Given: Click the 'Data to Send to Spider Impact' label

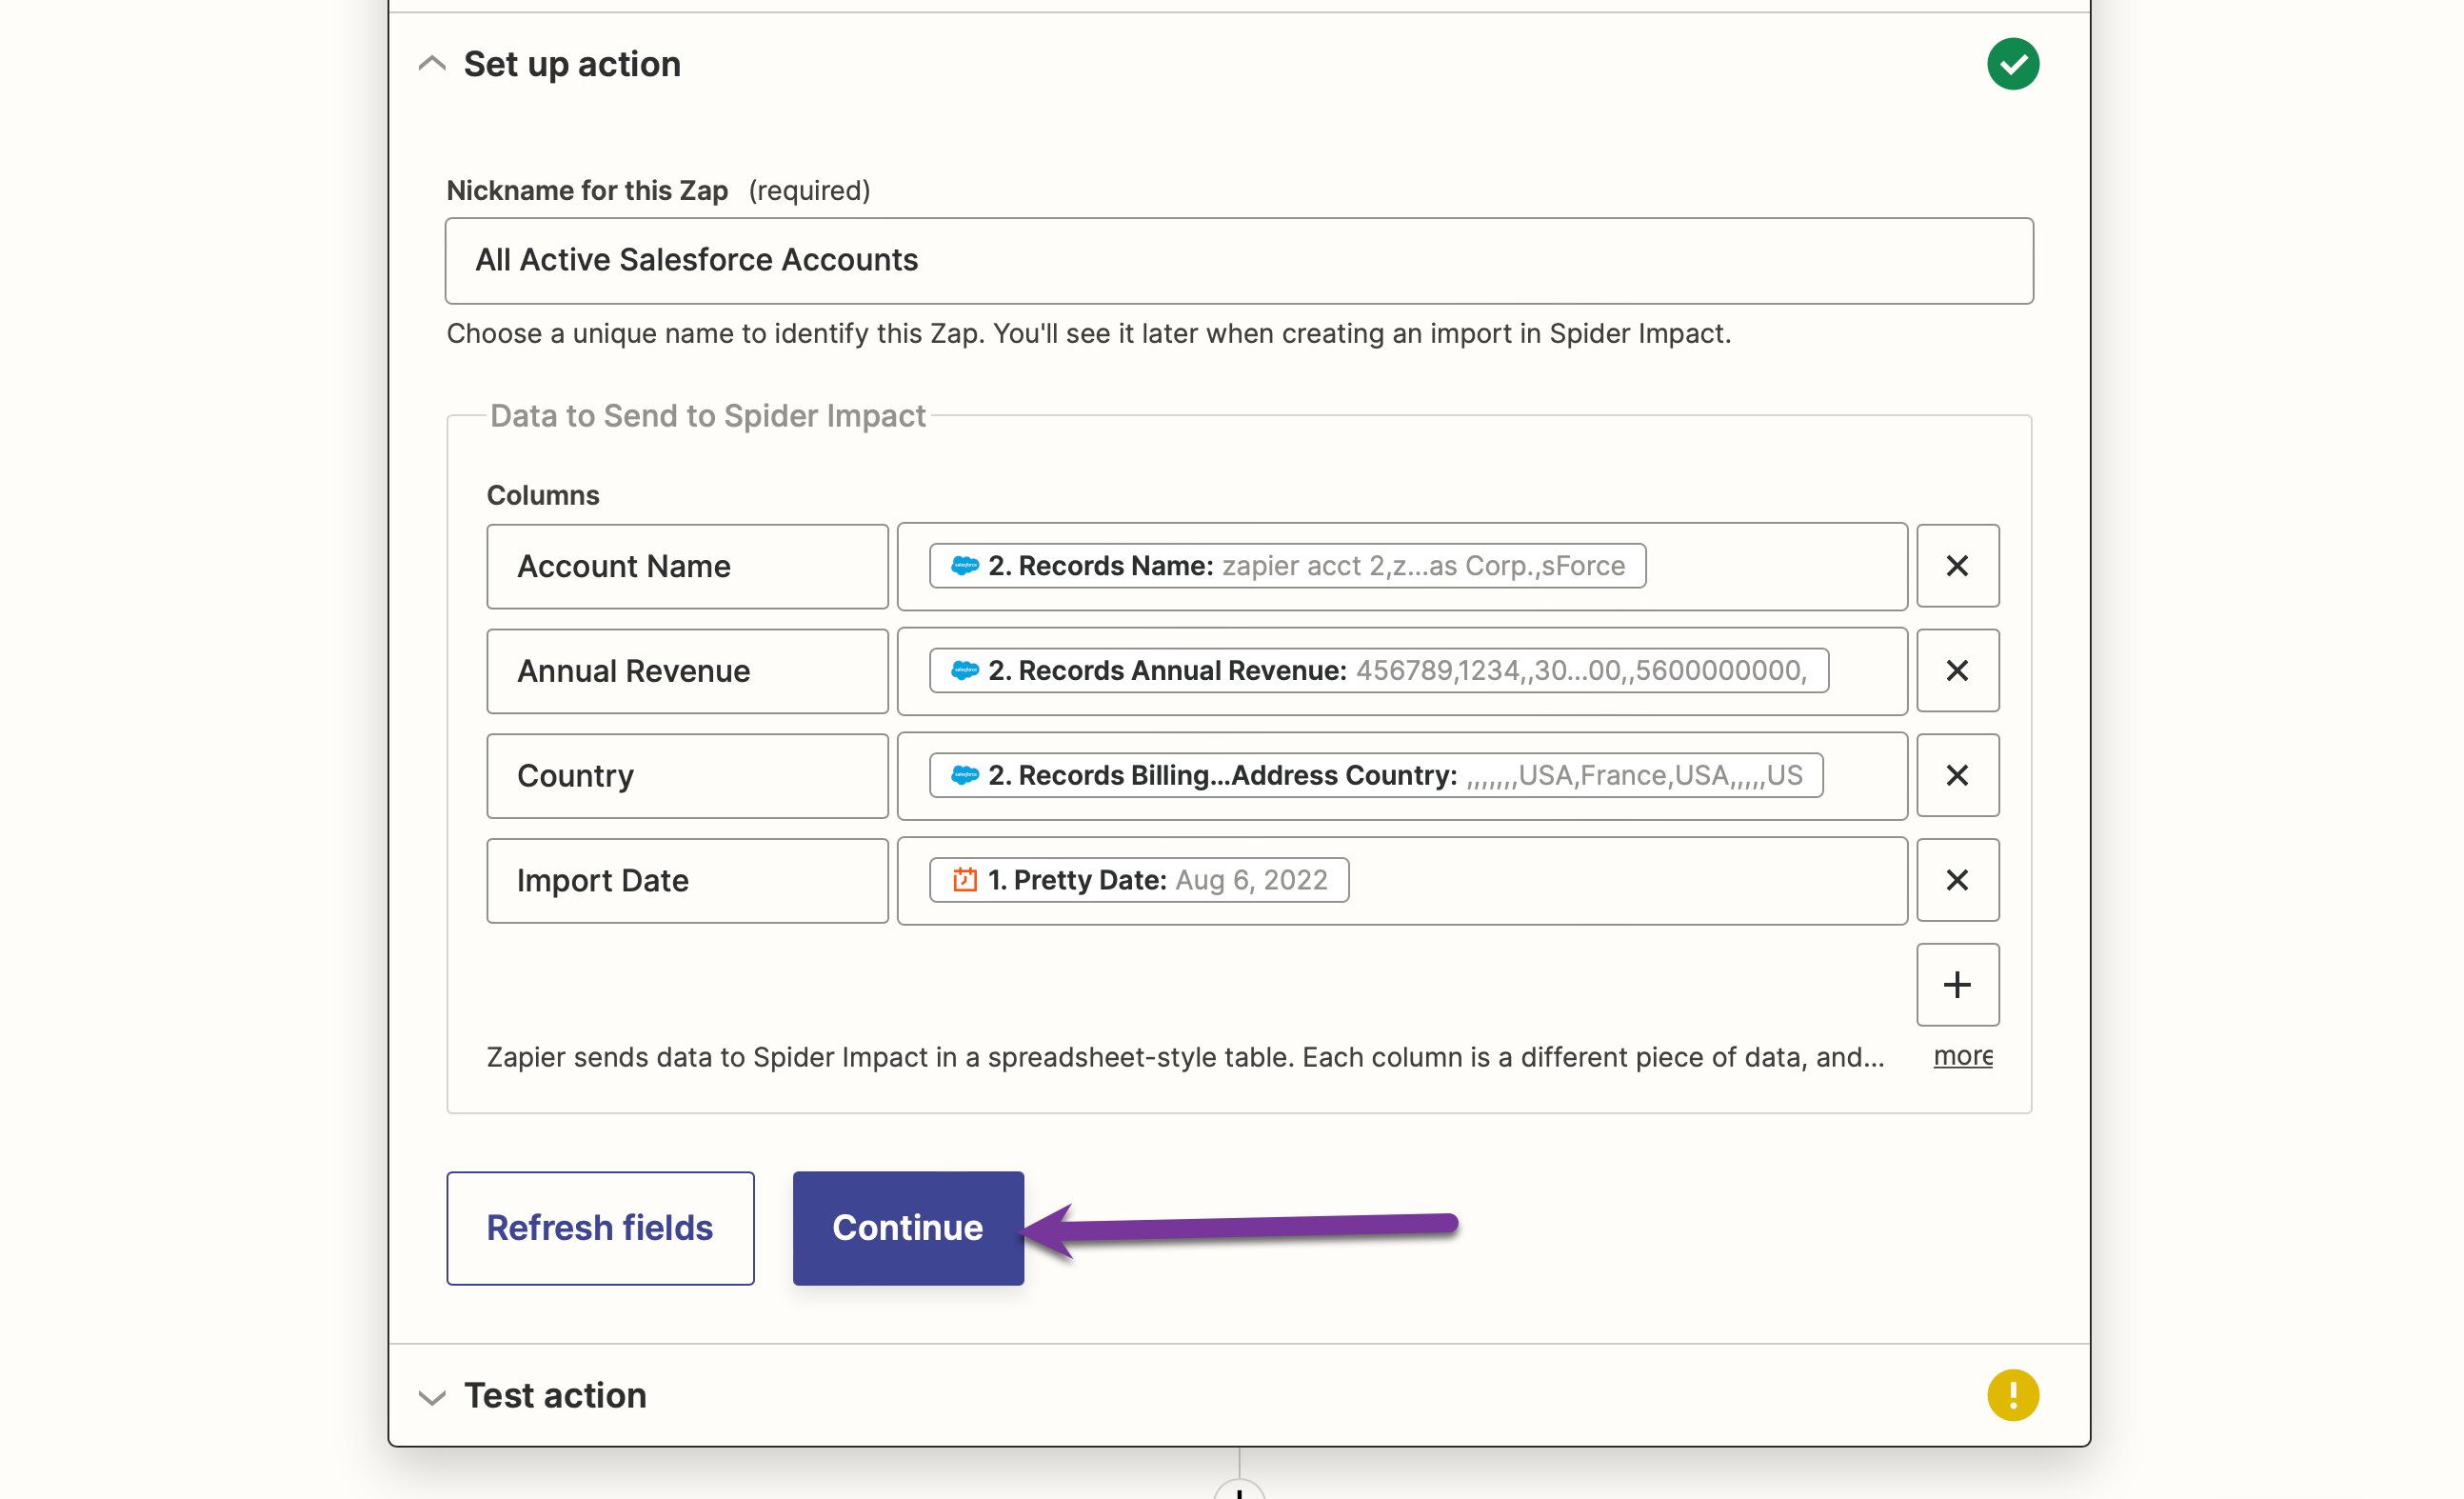Looking at the screenshot, I should click(x=707, y=416).
